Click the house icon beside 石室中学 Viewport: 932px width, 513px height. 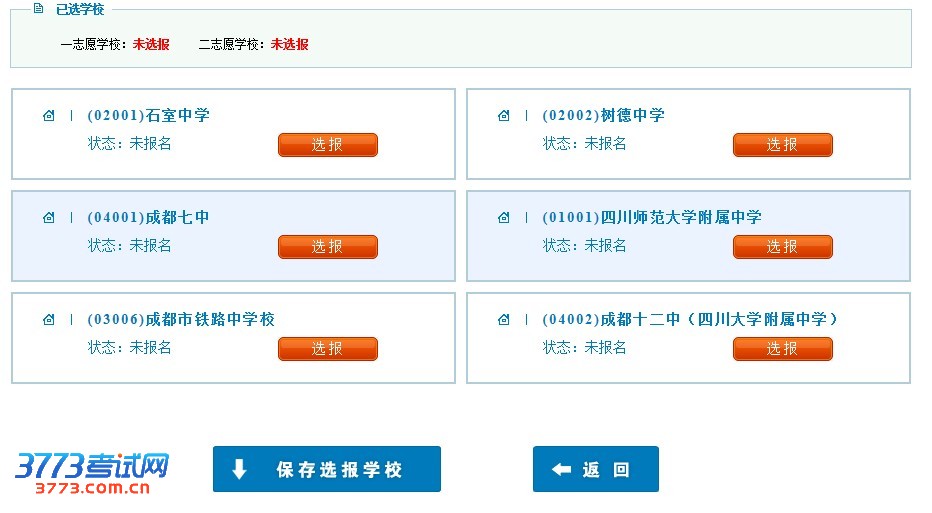coord(48,115)
